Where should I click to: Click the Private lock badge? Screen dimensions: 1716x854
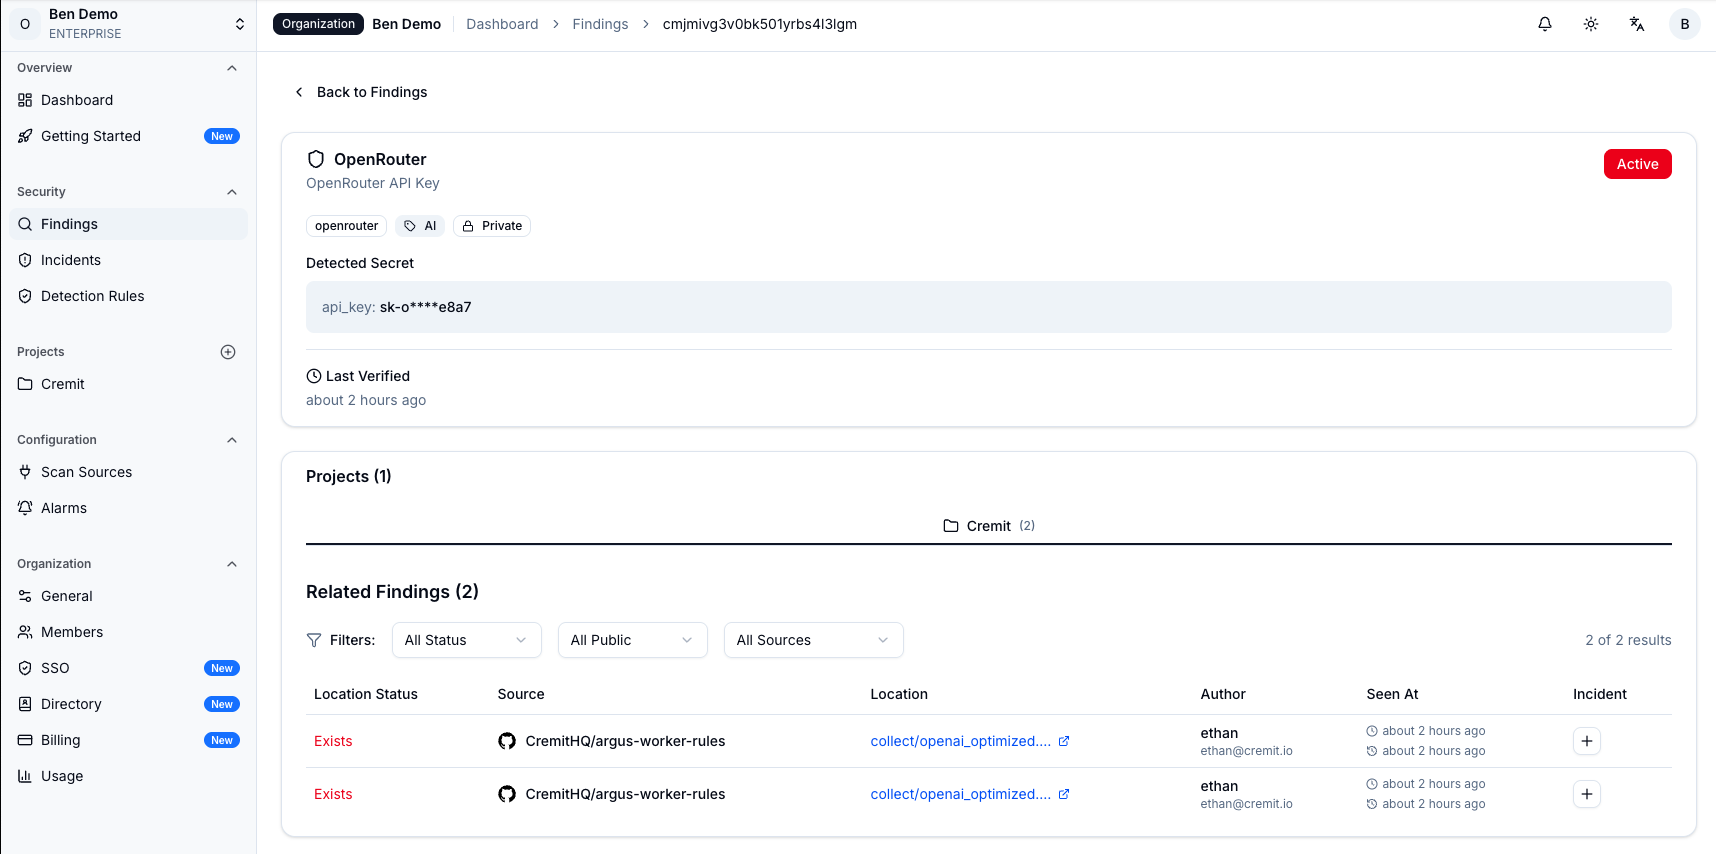[492, 226]
